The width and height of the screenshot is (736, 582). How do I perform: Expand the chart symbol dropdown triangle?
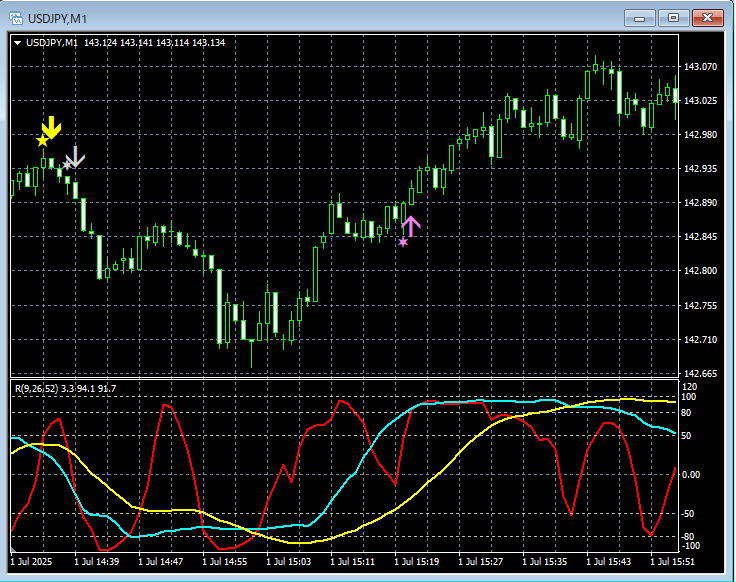pyautogui.click(x=18, y=43)
